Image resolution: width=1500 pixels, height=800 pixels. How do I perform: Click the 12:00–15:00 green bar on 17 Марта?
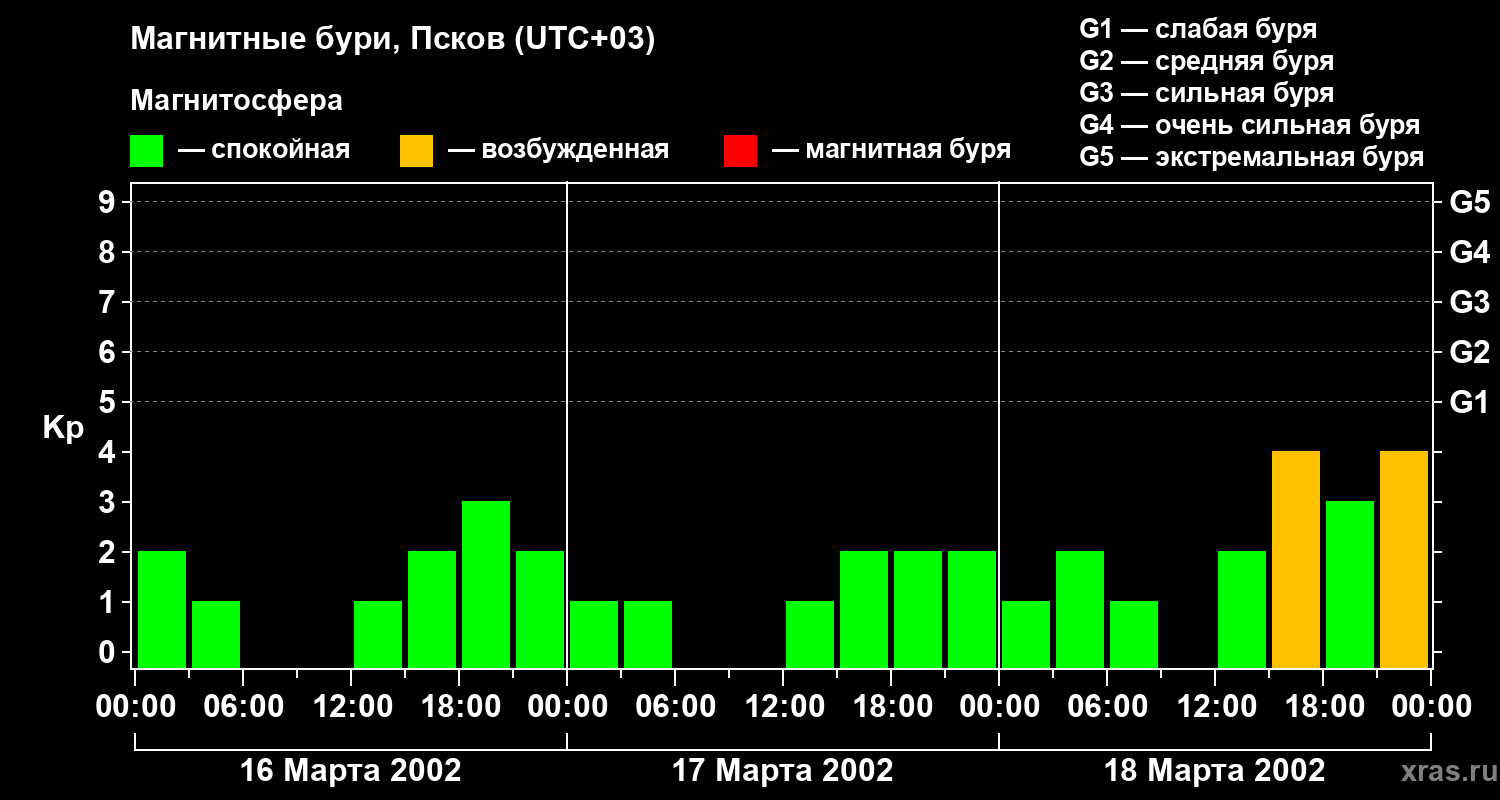pyautogui.click(x=810, y=634)
